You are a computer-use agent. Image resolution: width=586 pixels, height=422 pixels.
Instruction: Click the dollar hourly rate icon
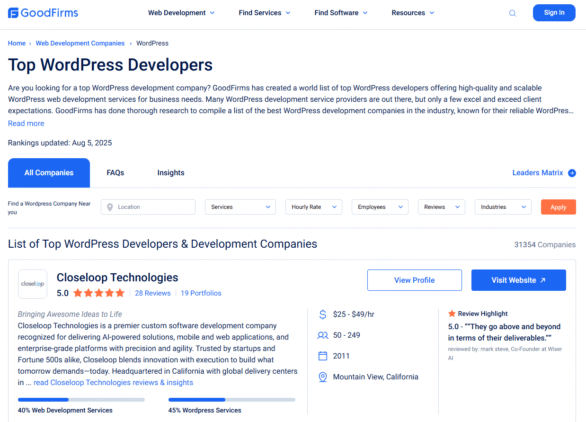click(x=323, y=314)
